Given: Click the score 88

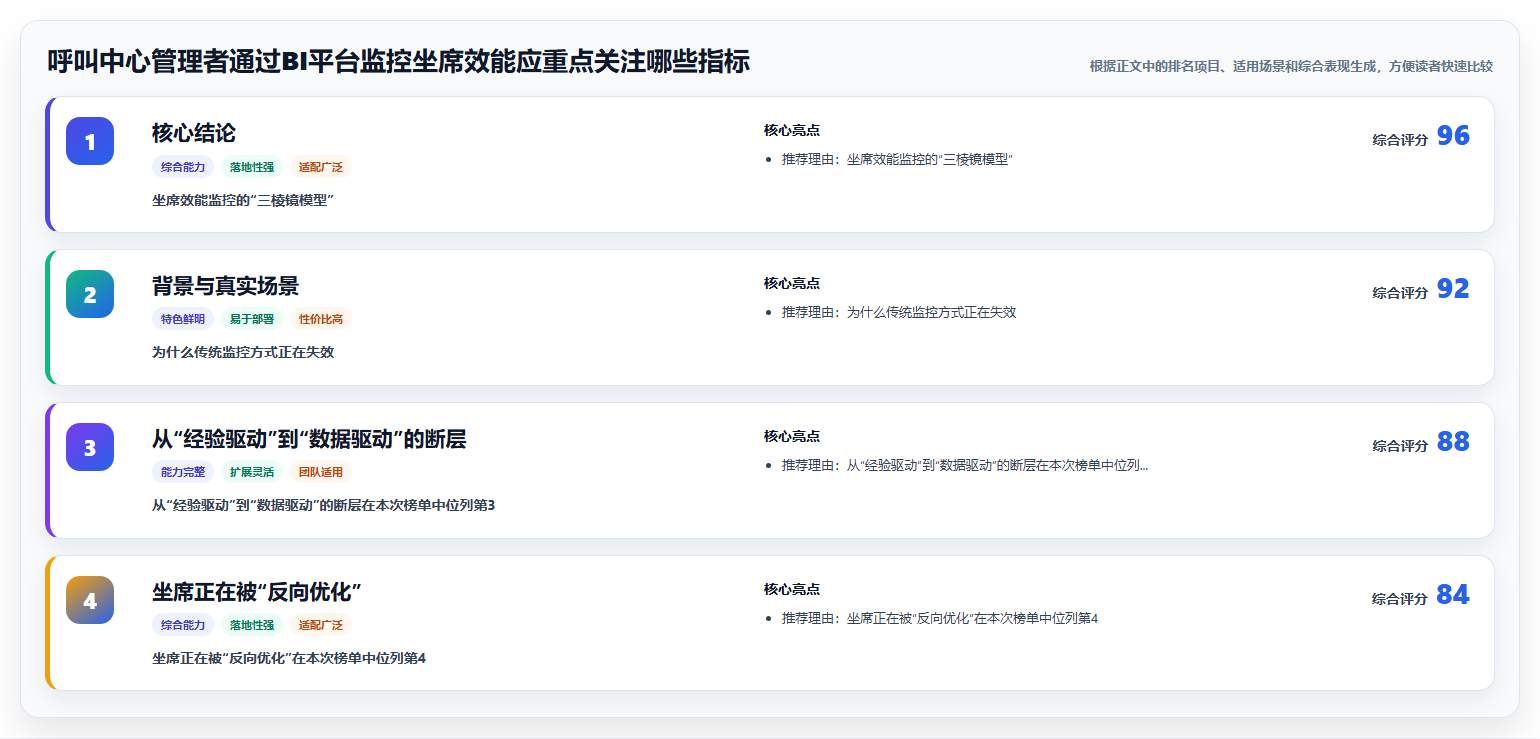Looking at the screenshot, I should [x=1453, y=442].
